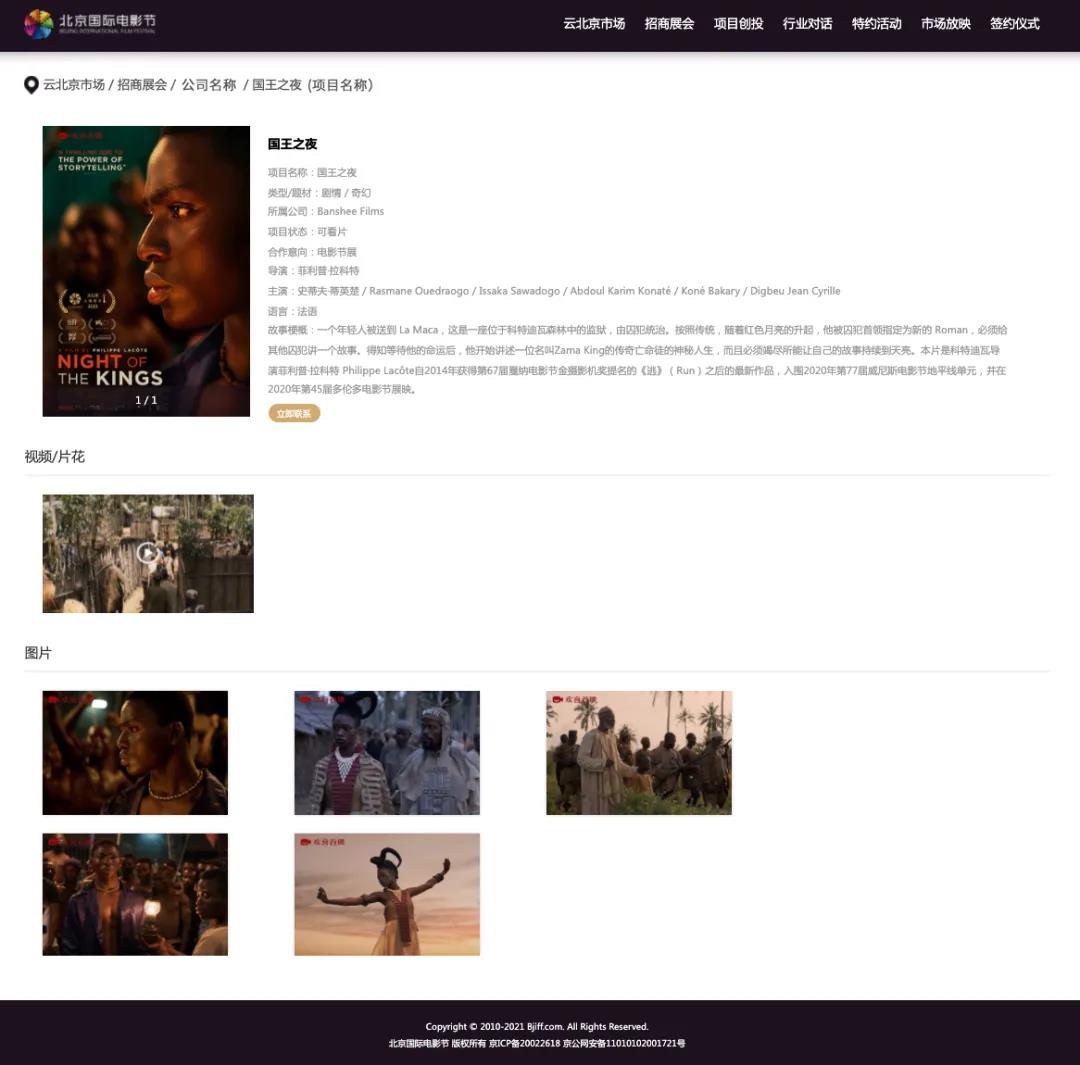Screen dimensions: 1080x1065
Task: Click the Beijing International Film Festival logo
Action: (x=90, y=23)
